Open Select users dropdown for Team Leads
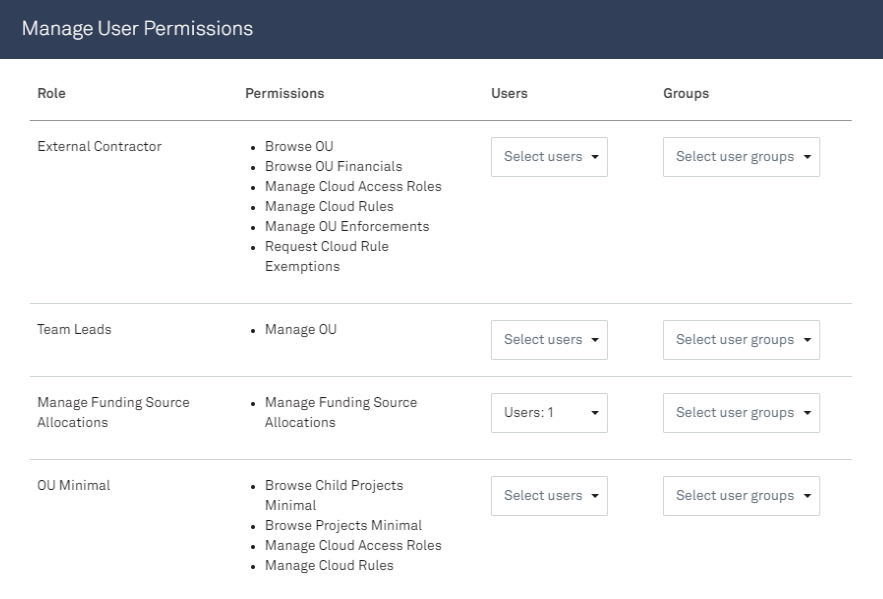Viewport: 883px width, 599px height. click(x=549, y=340)
